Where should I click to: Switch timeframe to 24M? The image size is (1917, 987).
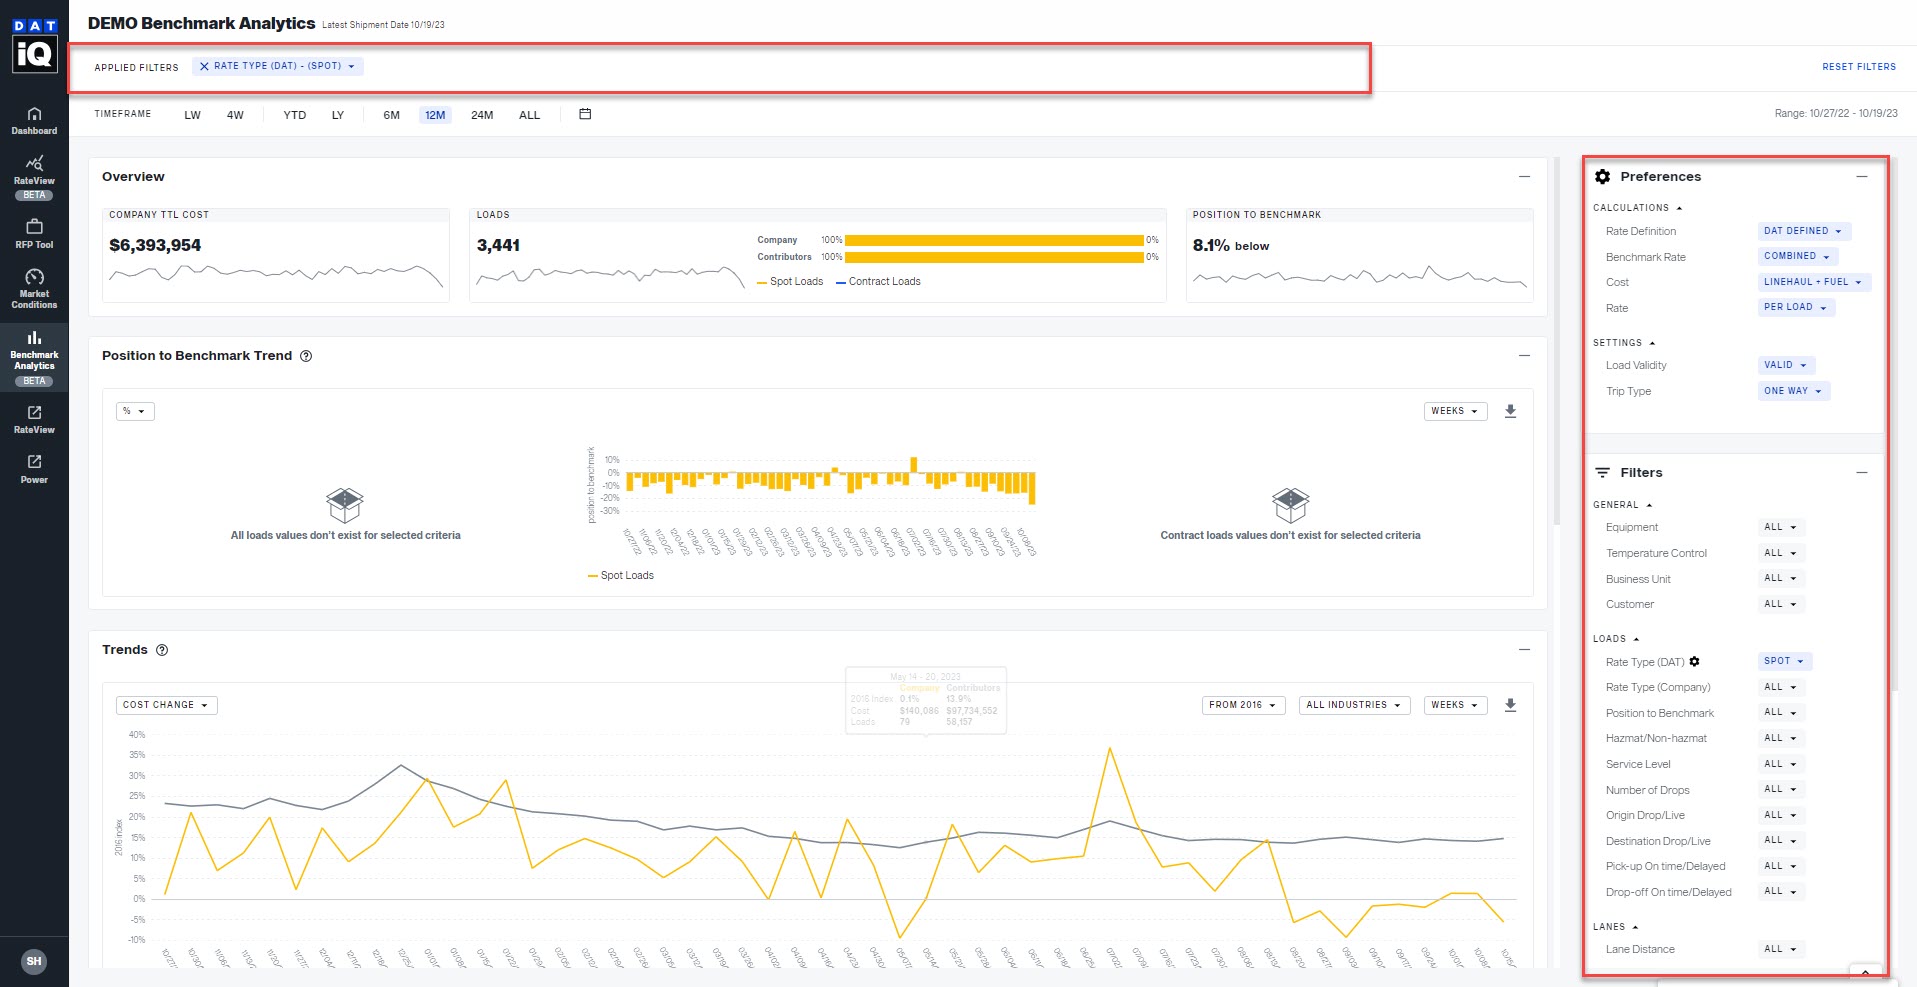[483, 115]
